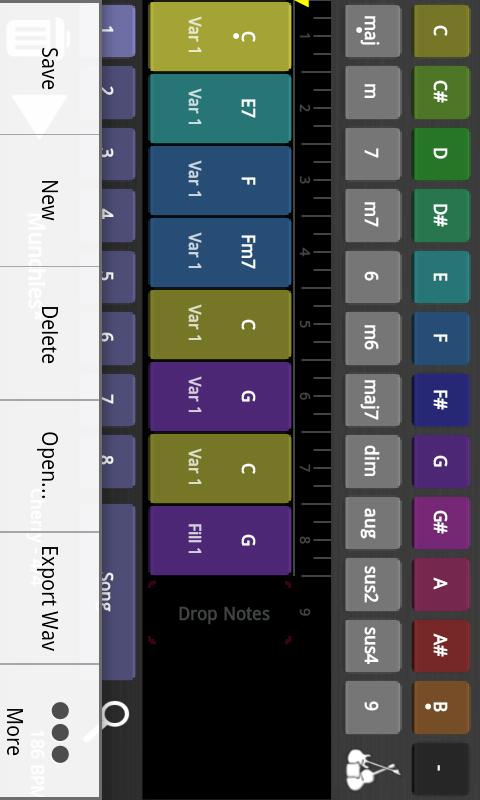Select the dash rest chord button
The image size is (480, 800).
click(x=440, y=769)
